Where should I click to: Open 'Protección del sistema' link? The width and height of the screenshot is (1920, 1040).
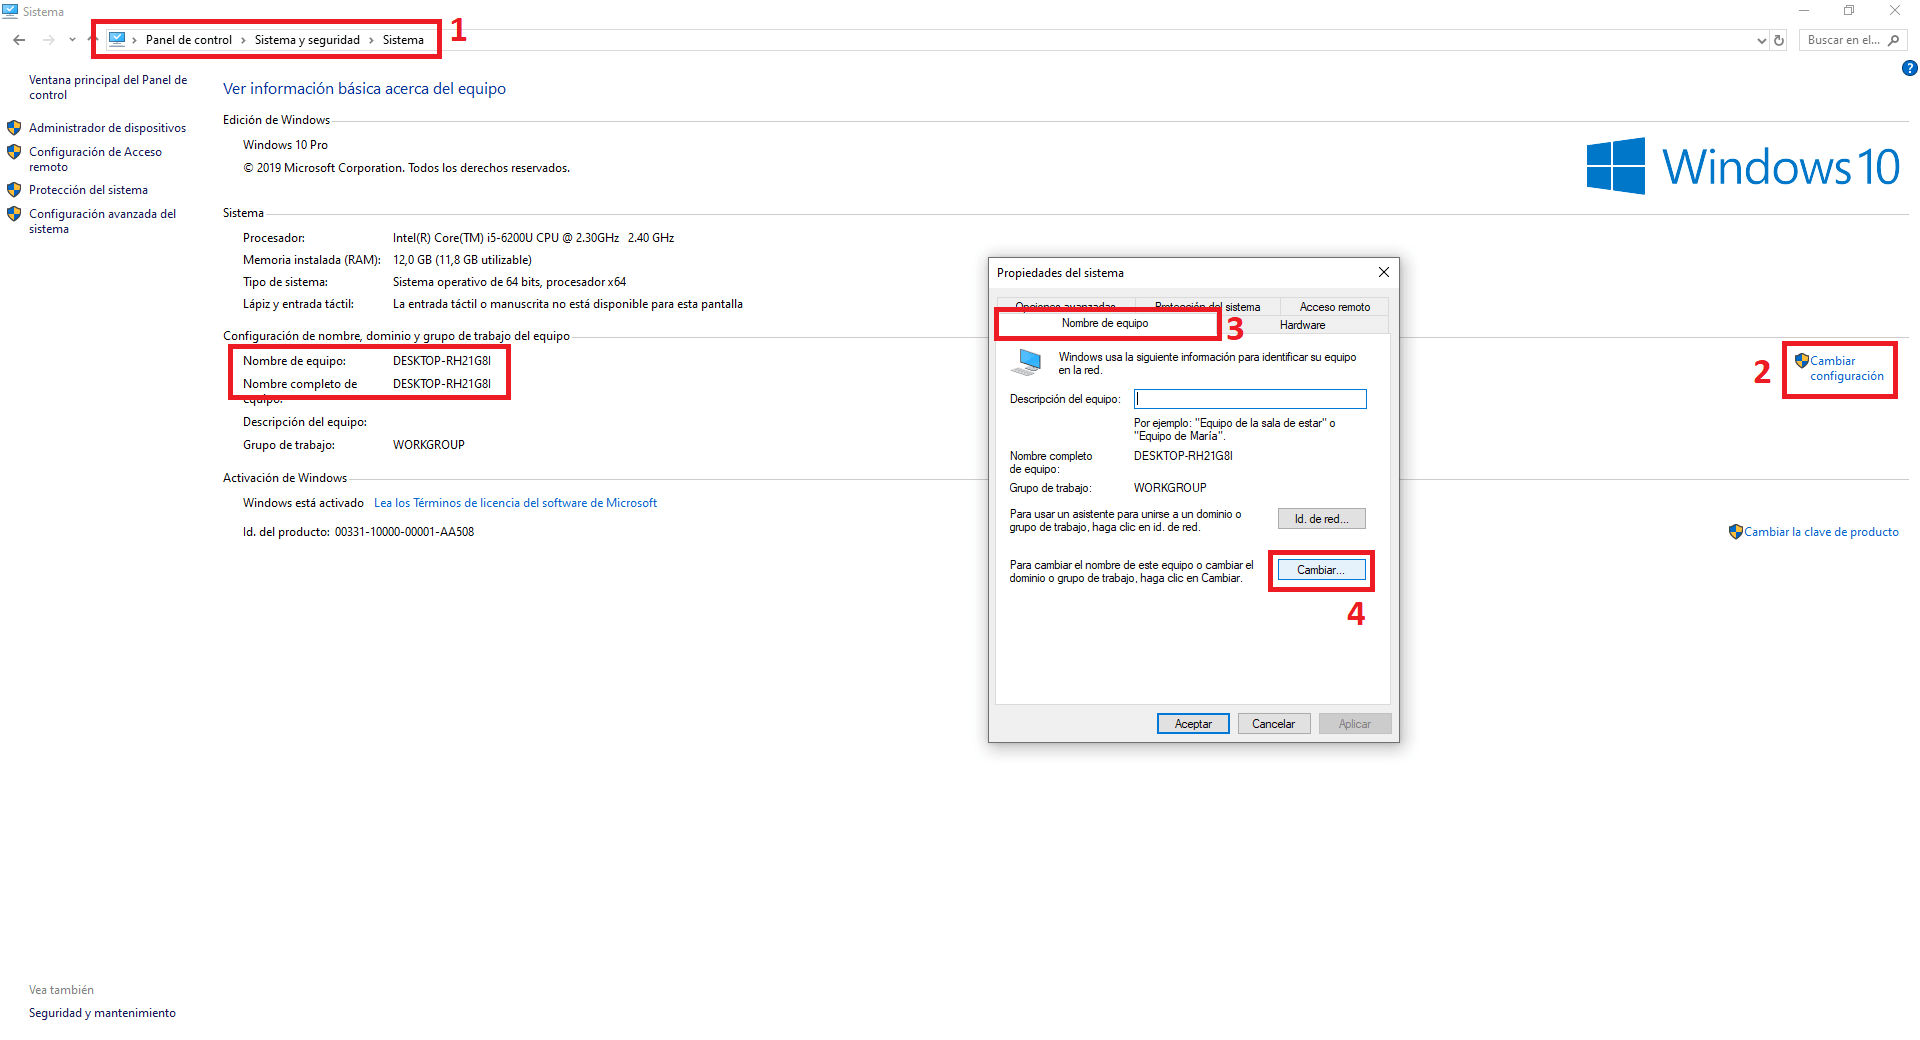click(x=88, y=190)
